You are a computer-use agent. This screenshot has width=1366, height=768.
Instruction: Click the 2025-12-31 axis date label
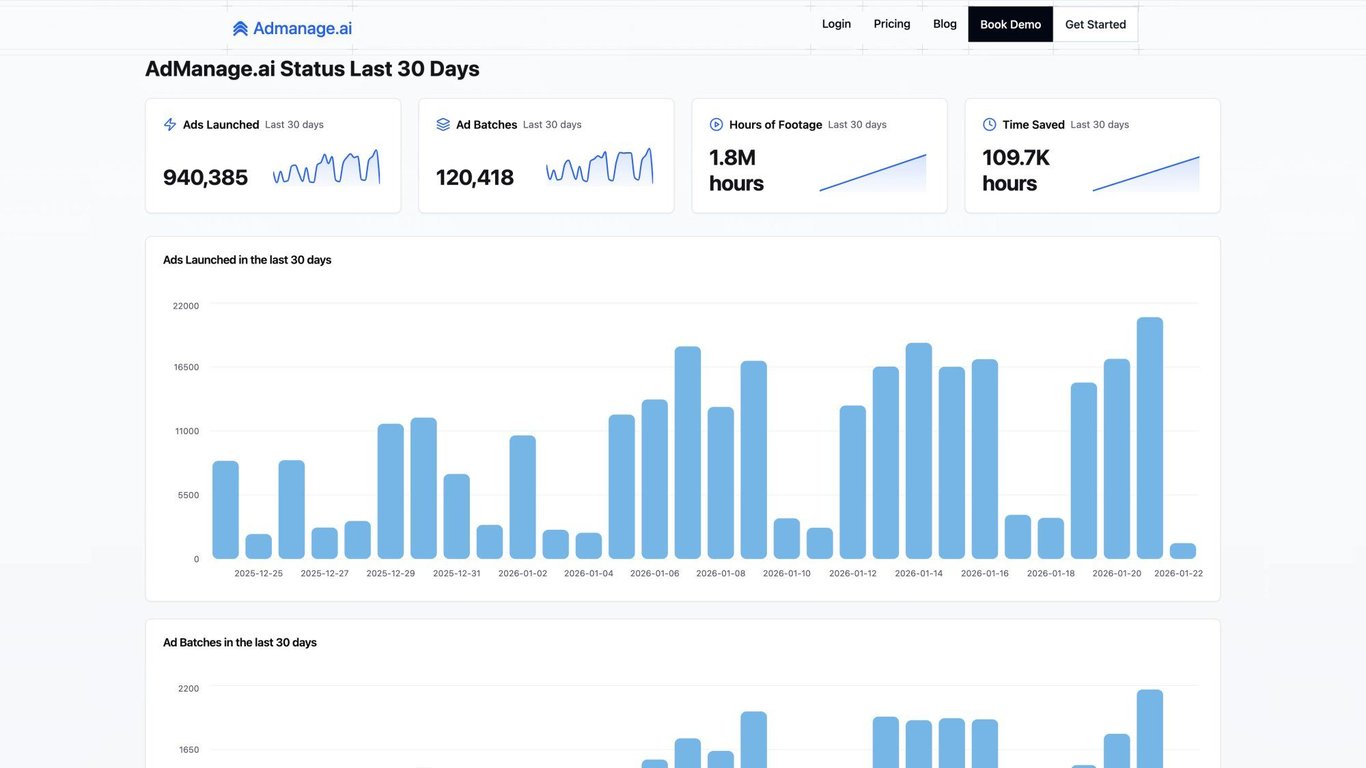457,574
